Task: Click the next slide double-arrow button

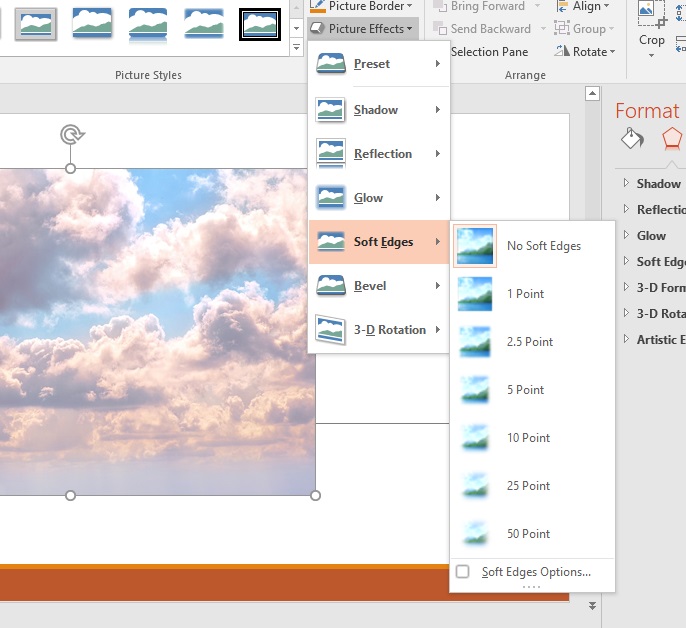Action: 592,606
